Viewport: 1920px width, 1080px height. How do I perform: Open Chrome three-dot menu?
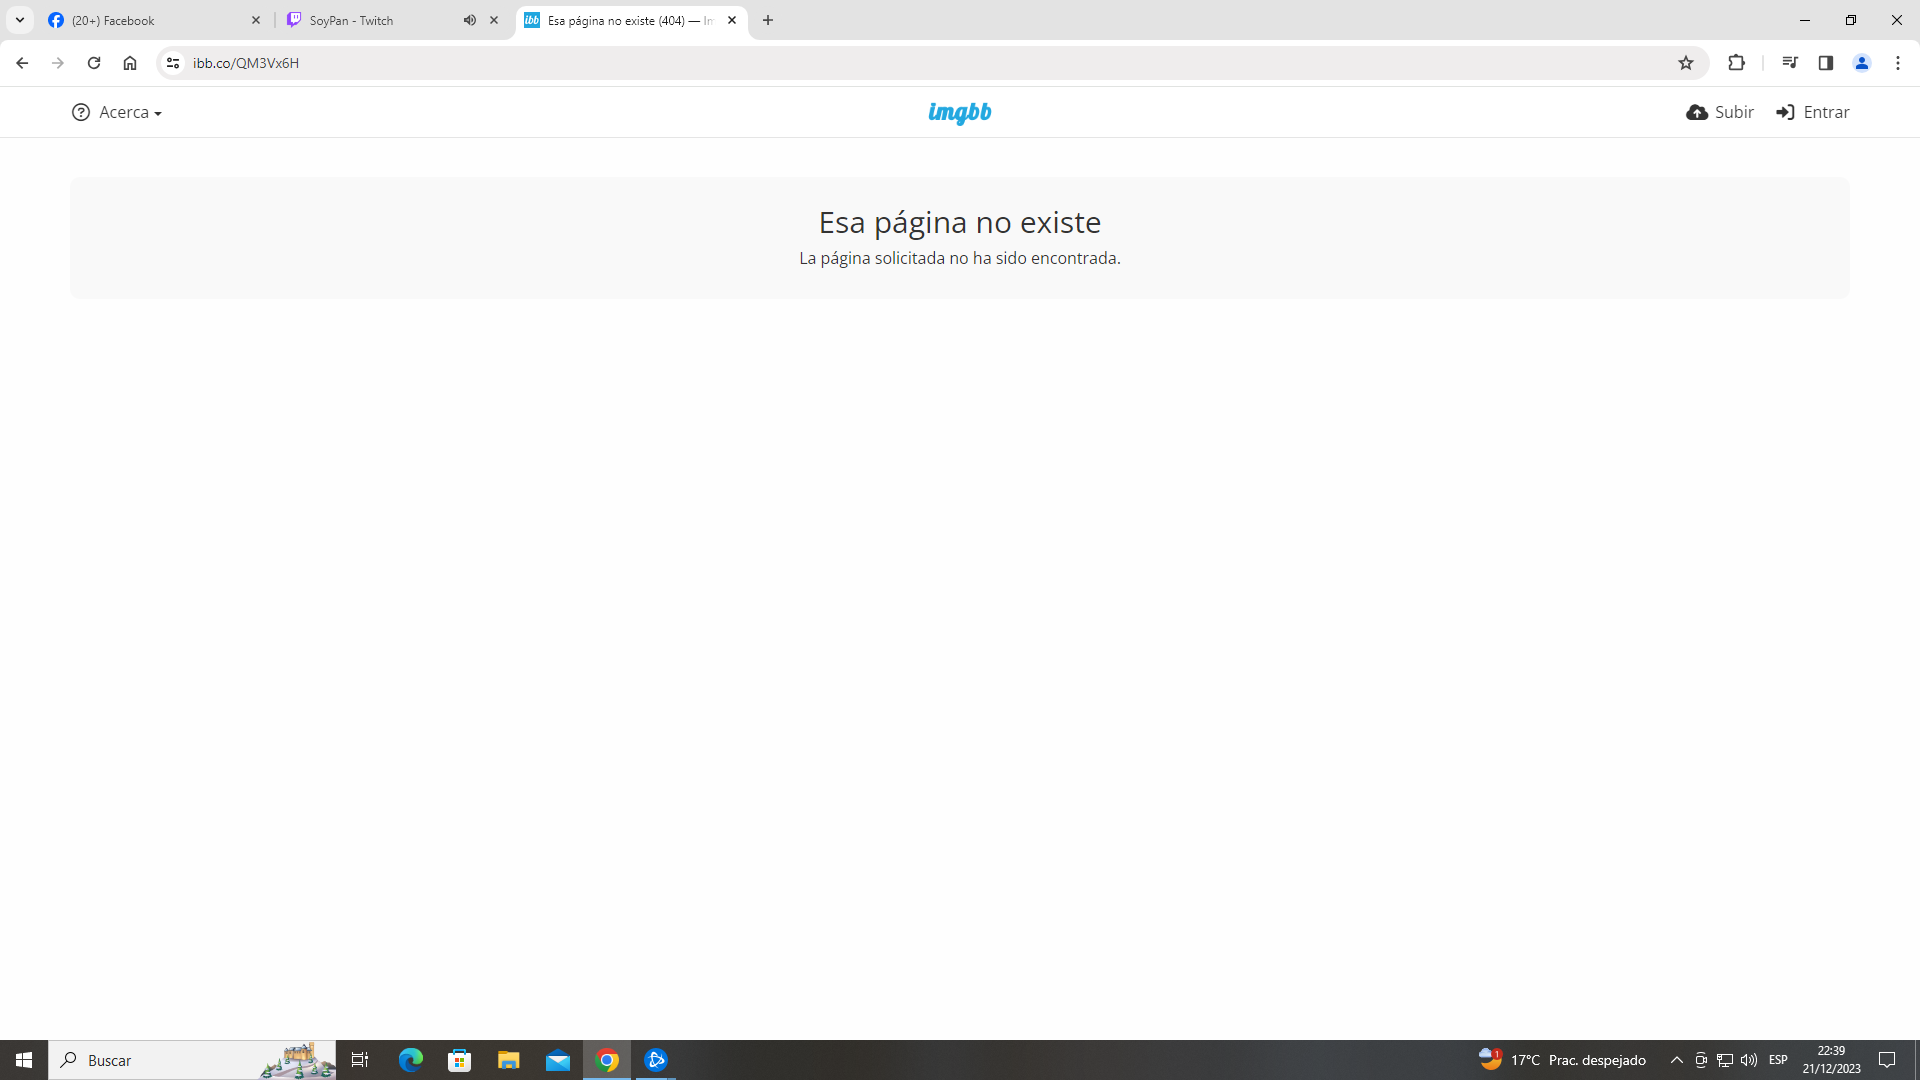(x=1898, y=63)
